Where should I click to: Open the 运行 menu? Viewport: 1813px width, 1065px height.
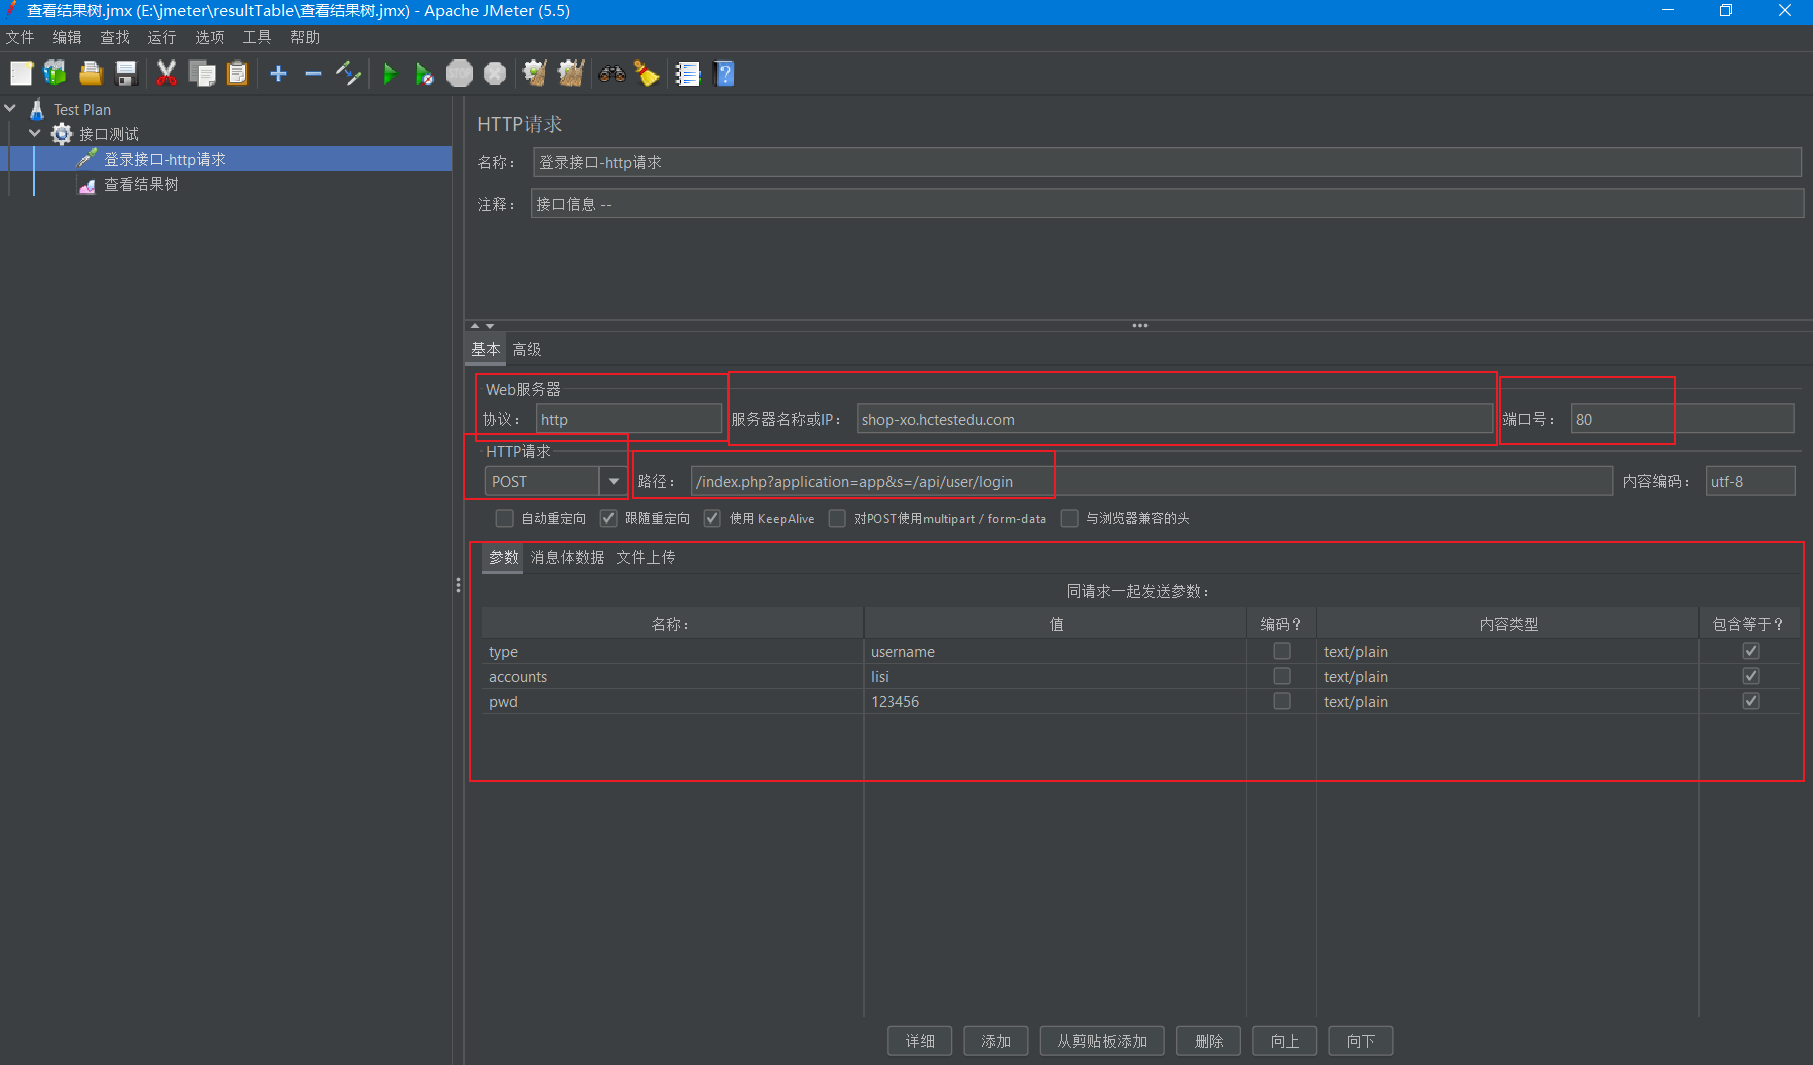pyautogui.click(x=162, y=37)
